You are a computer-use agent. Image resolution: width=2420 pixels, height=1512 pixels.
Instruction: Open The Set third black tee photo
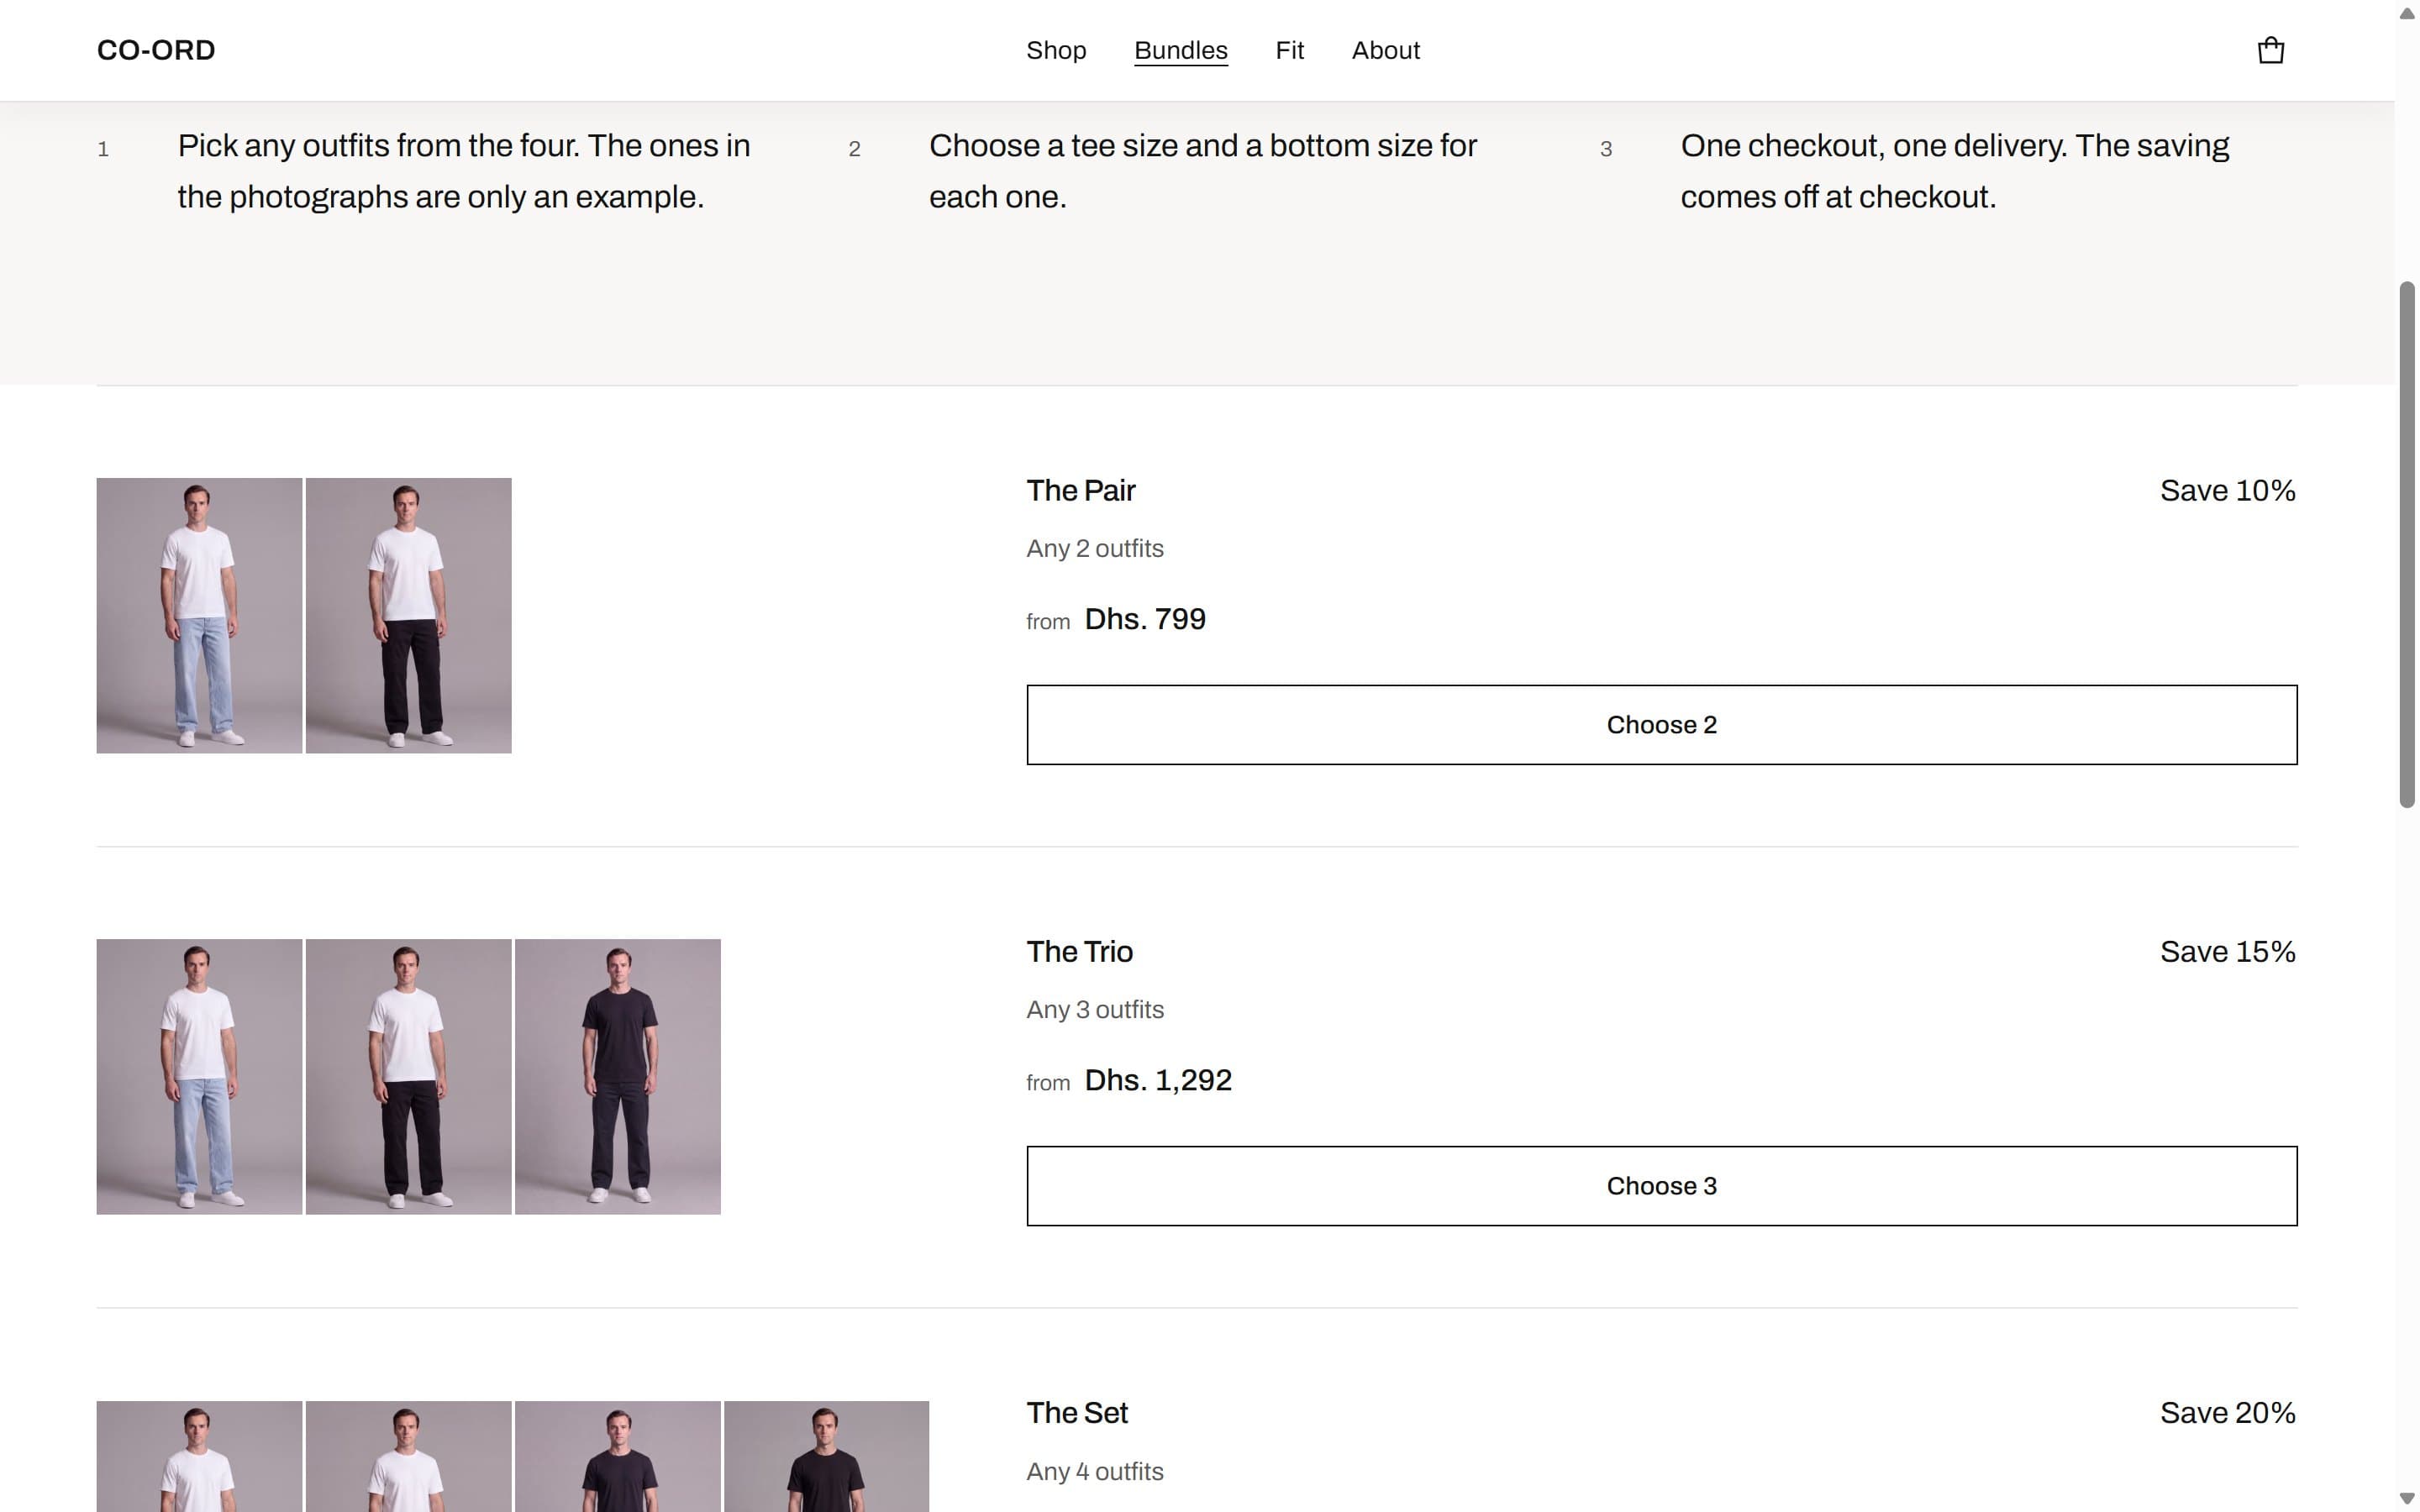coord(617,1457)
